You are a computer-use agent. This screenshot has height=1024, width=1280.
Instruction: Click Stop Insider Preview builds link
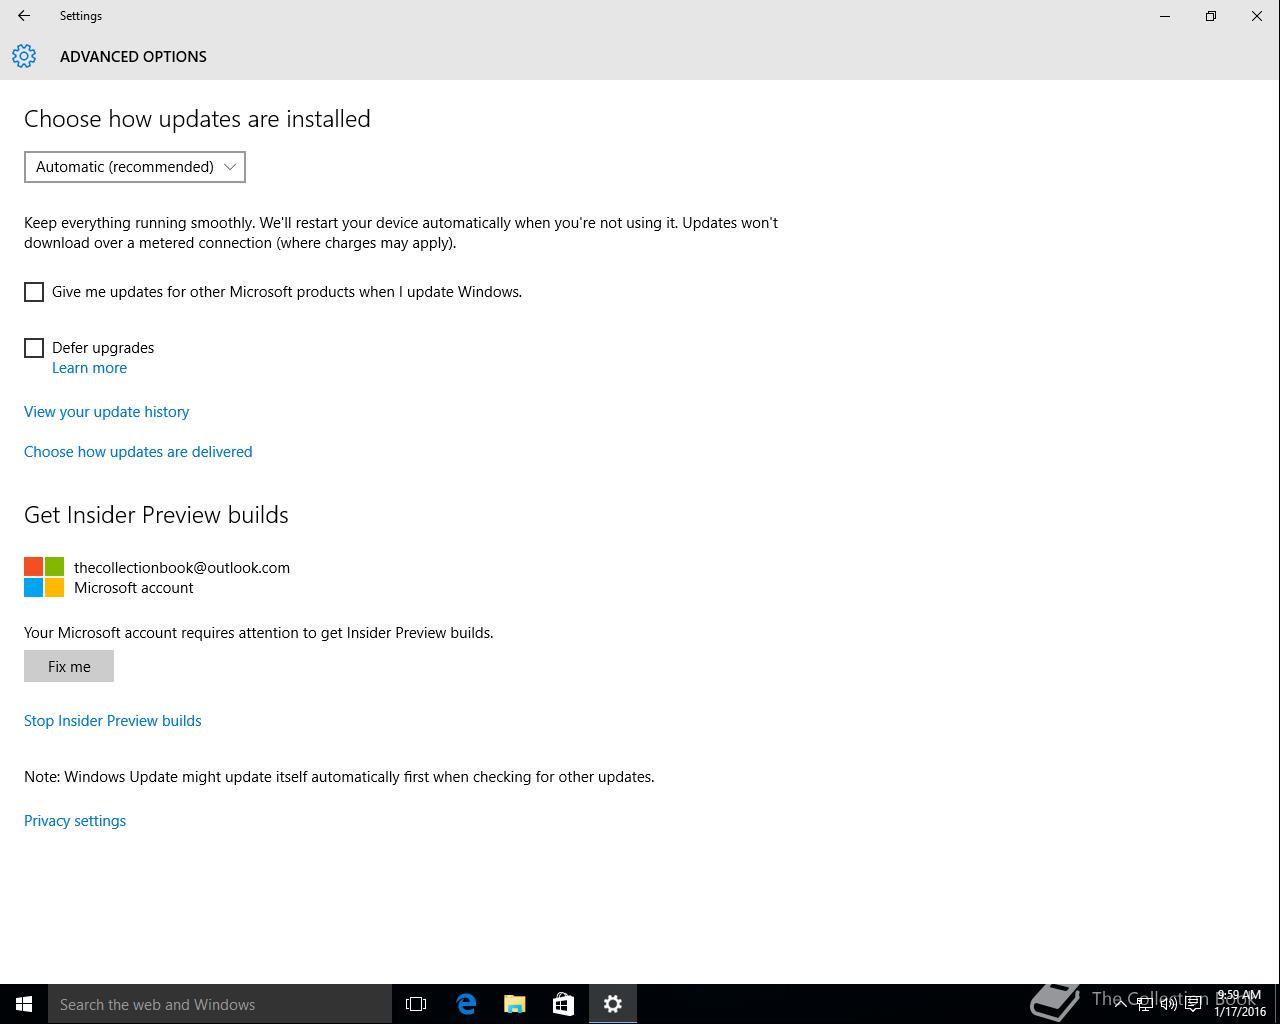pyautogui.click(x=112, y=721)
